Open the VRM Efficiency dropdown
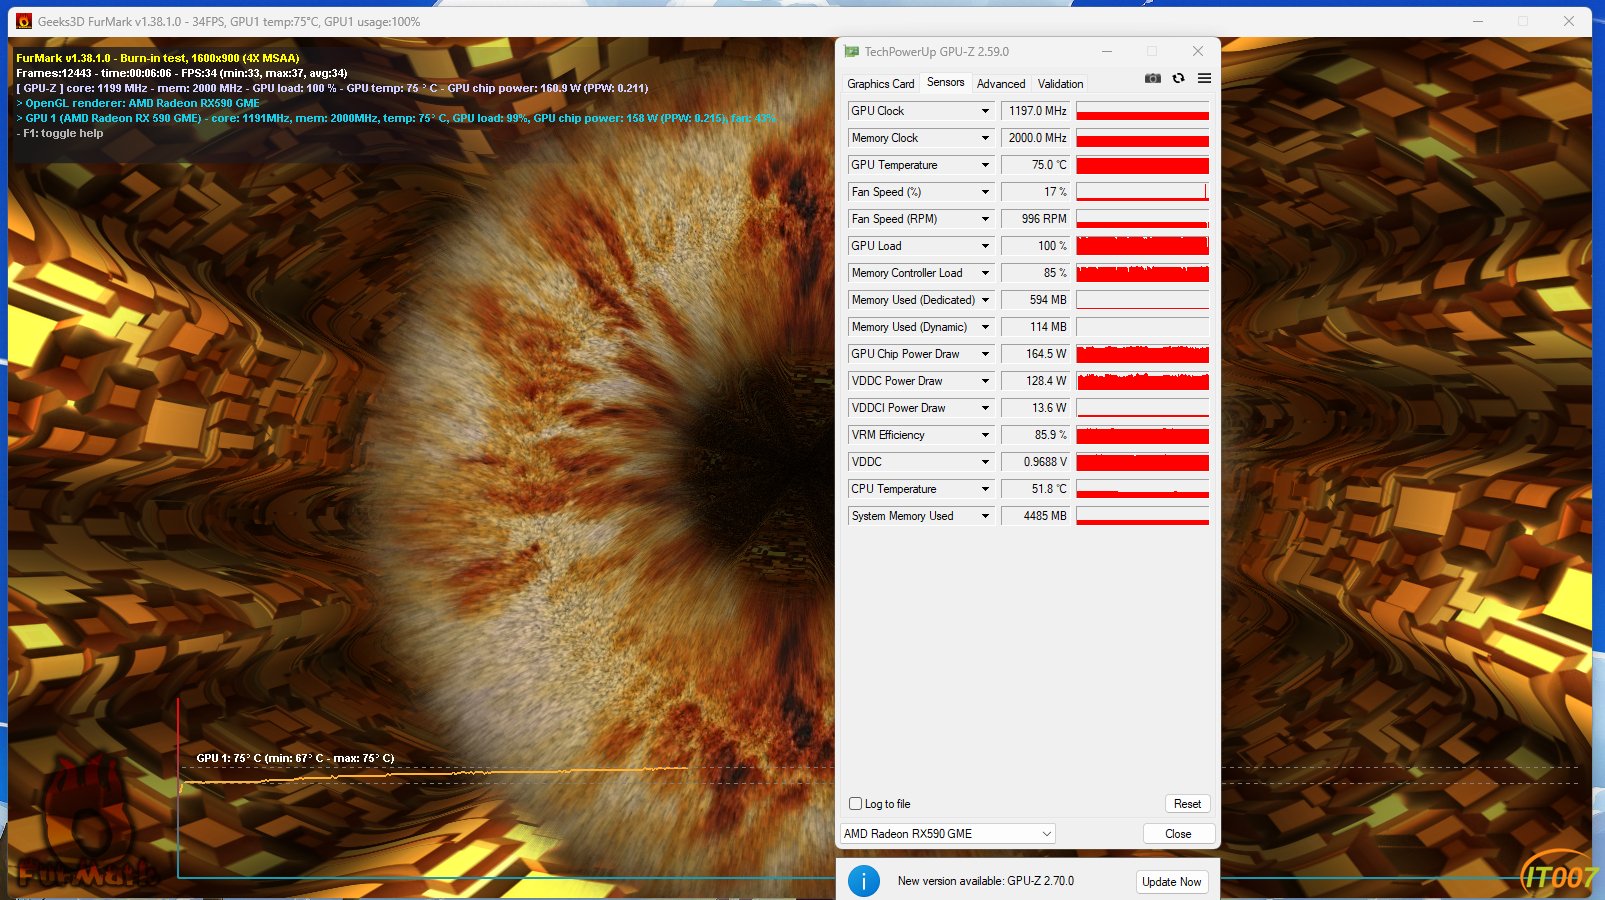The width and height of the screenshot is (1605, 900). (x=985, y=435)
